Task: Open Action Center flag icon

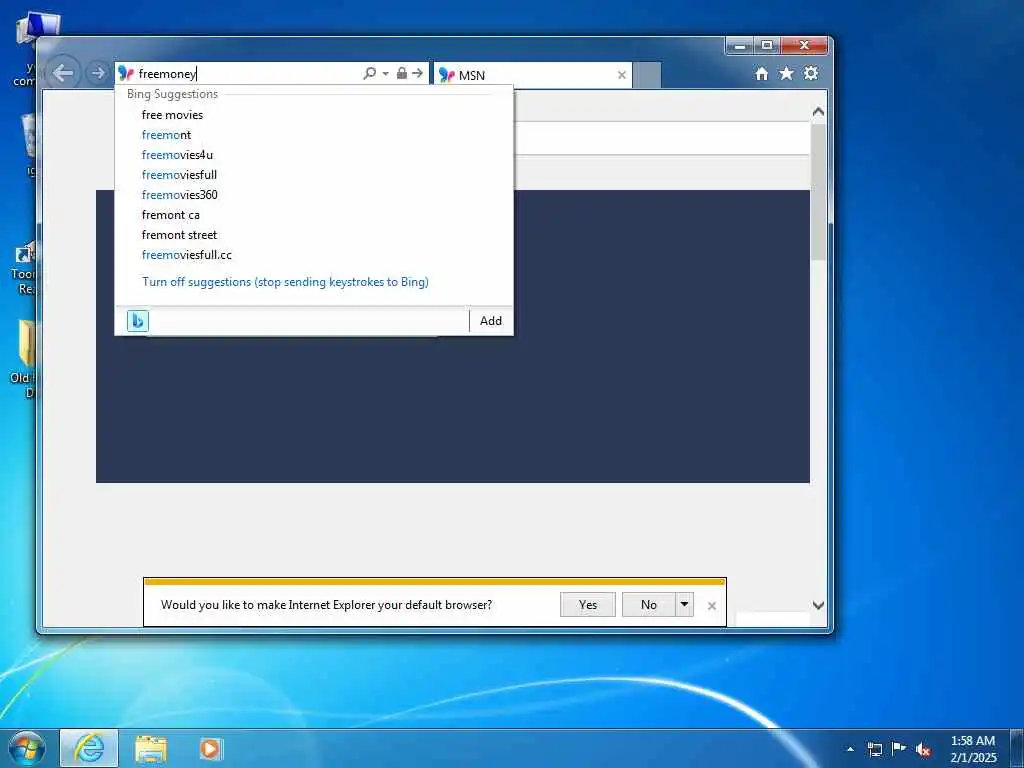Action: (x=899, y=748)
